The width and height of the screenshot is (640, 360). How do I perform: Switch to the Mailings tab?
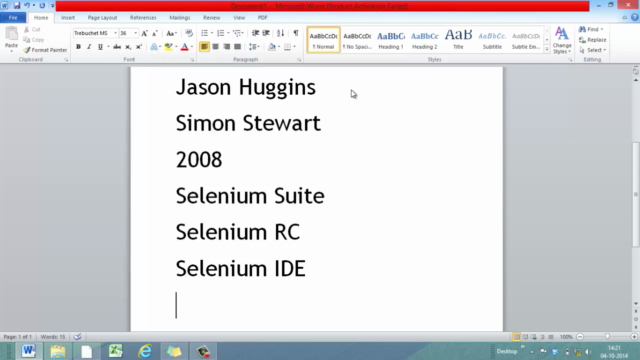(180, 18)
